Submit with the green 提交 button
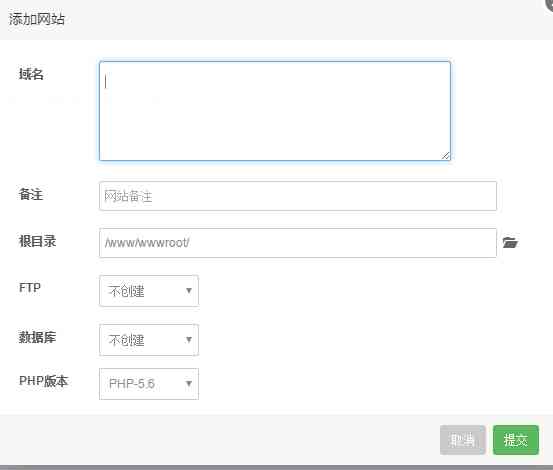553x470 pixels. 516,440
